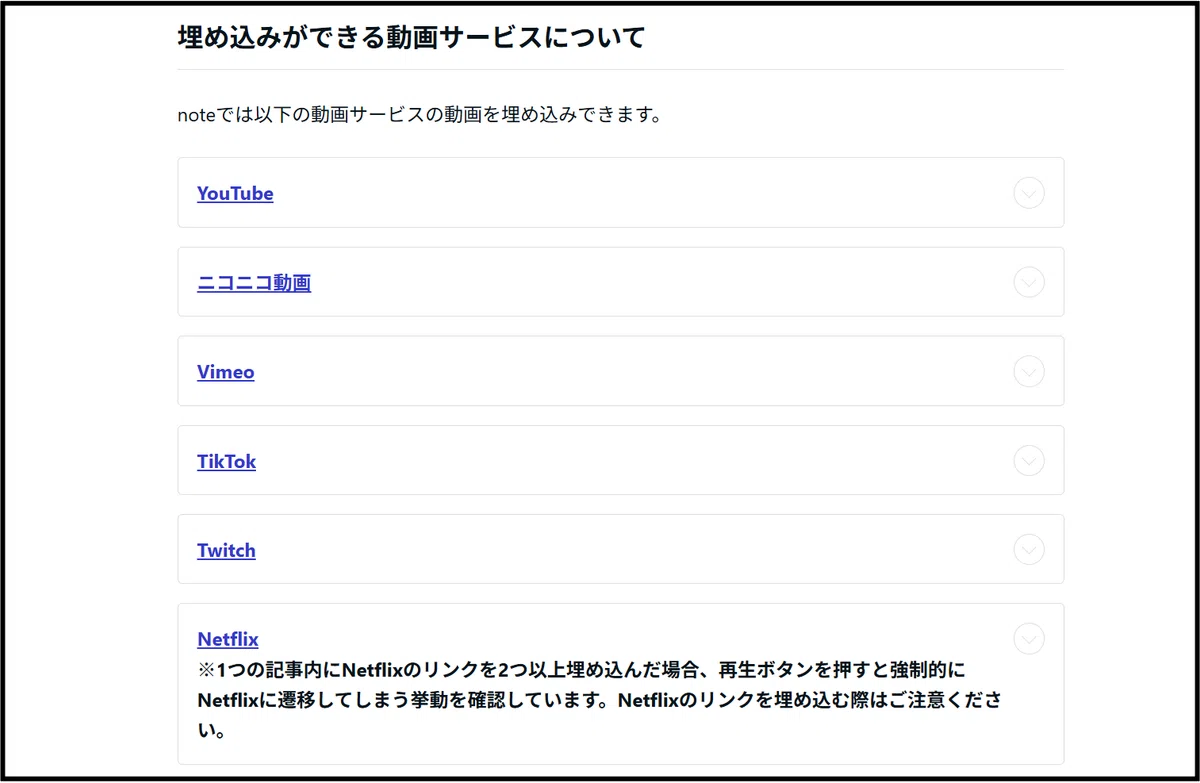This screenshot has height=783, width=1200.
Task: Open the ニコニコ動画 link
Action: pos(254,283)
